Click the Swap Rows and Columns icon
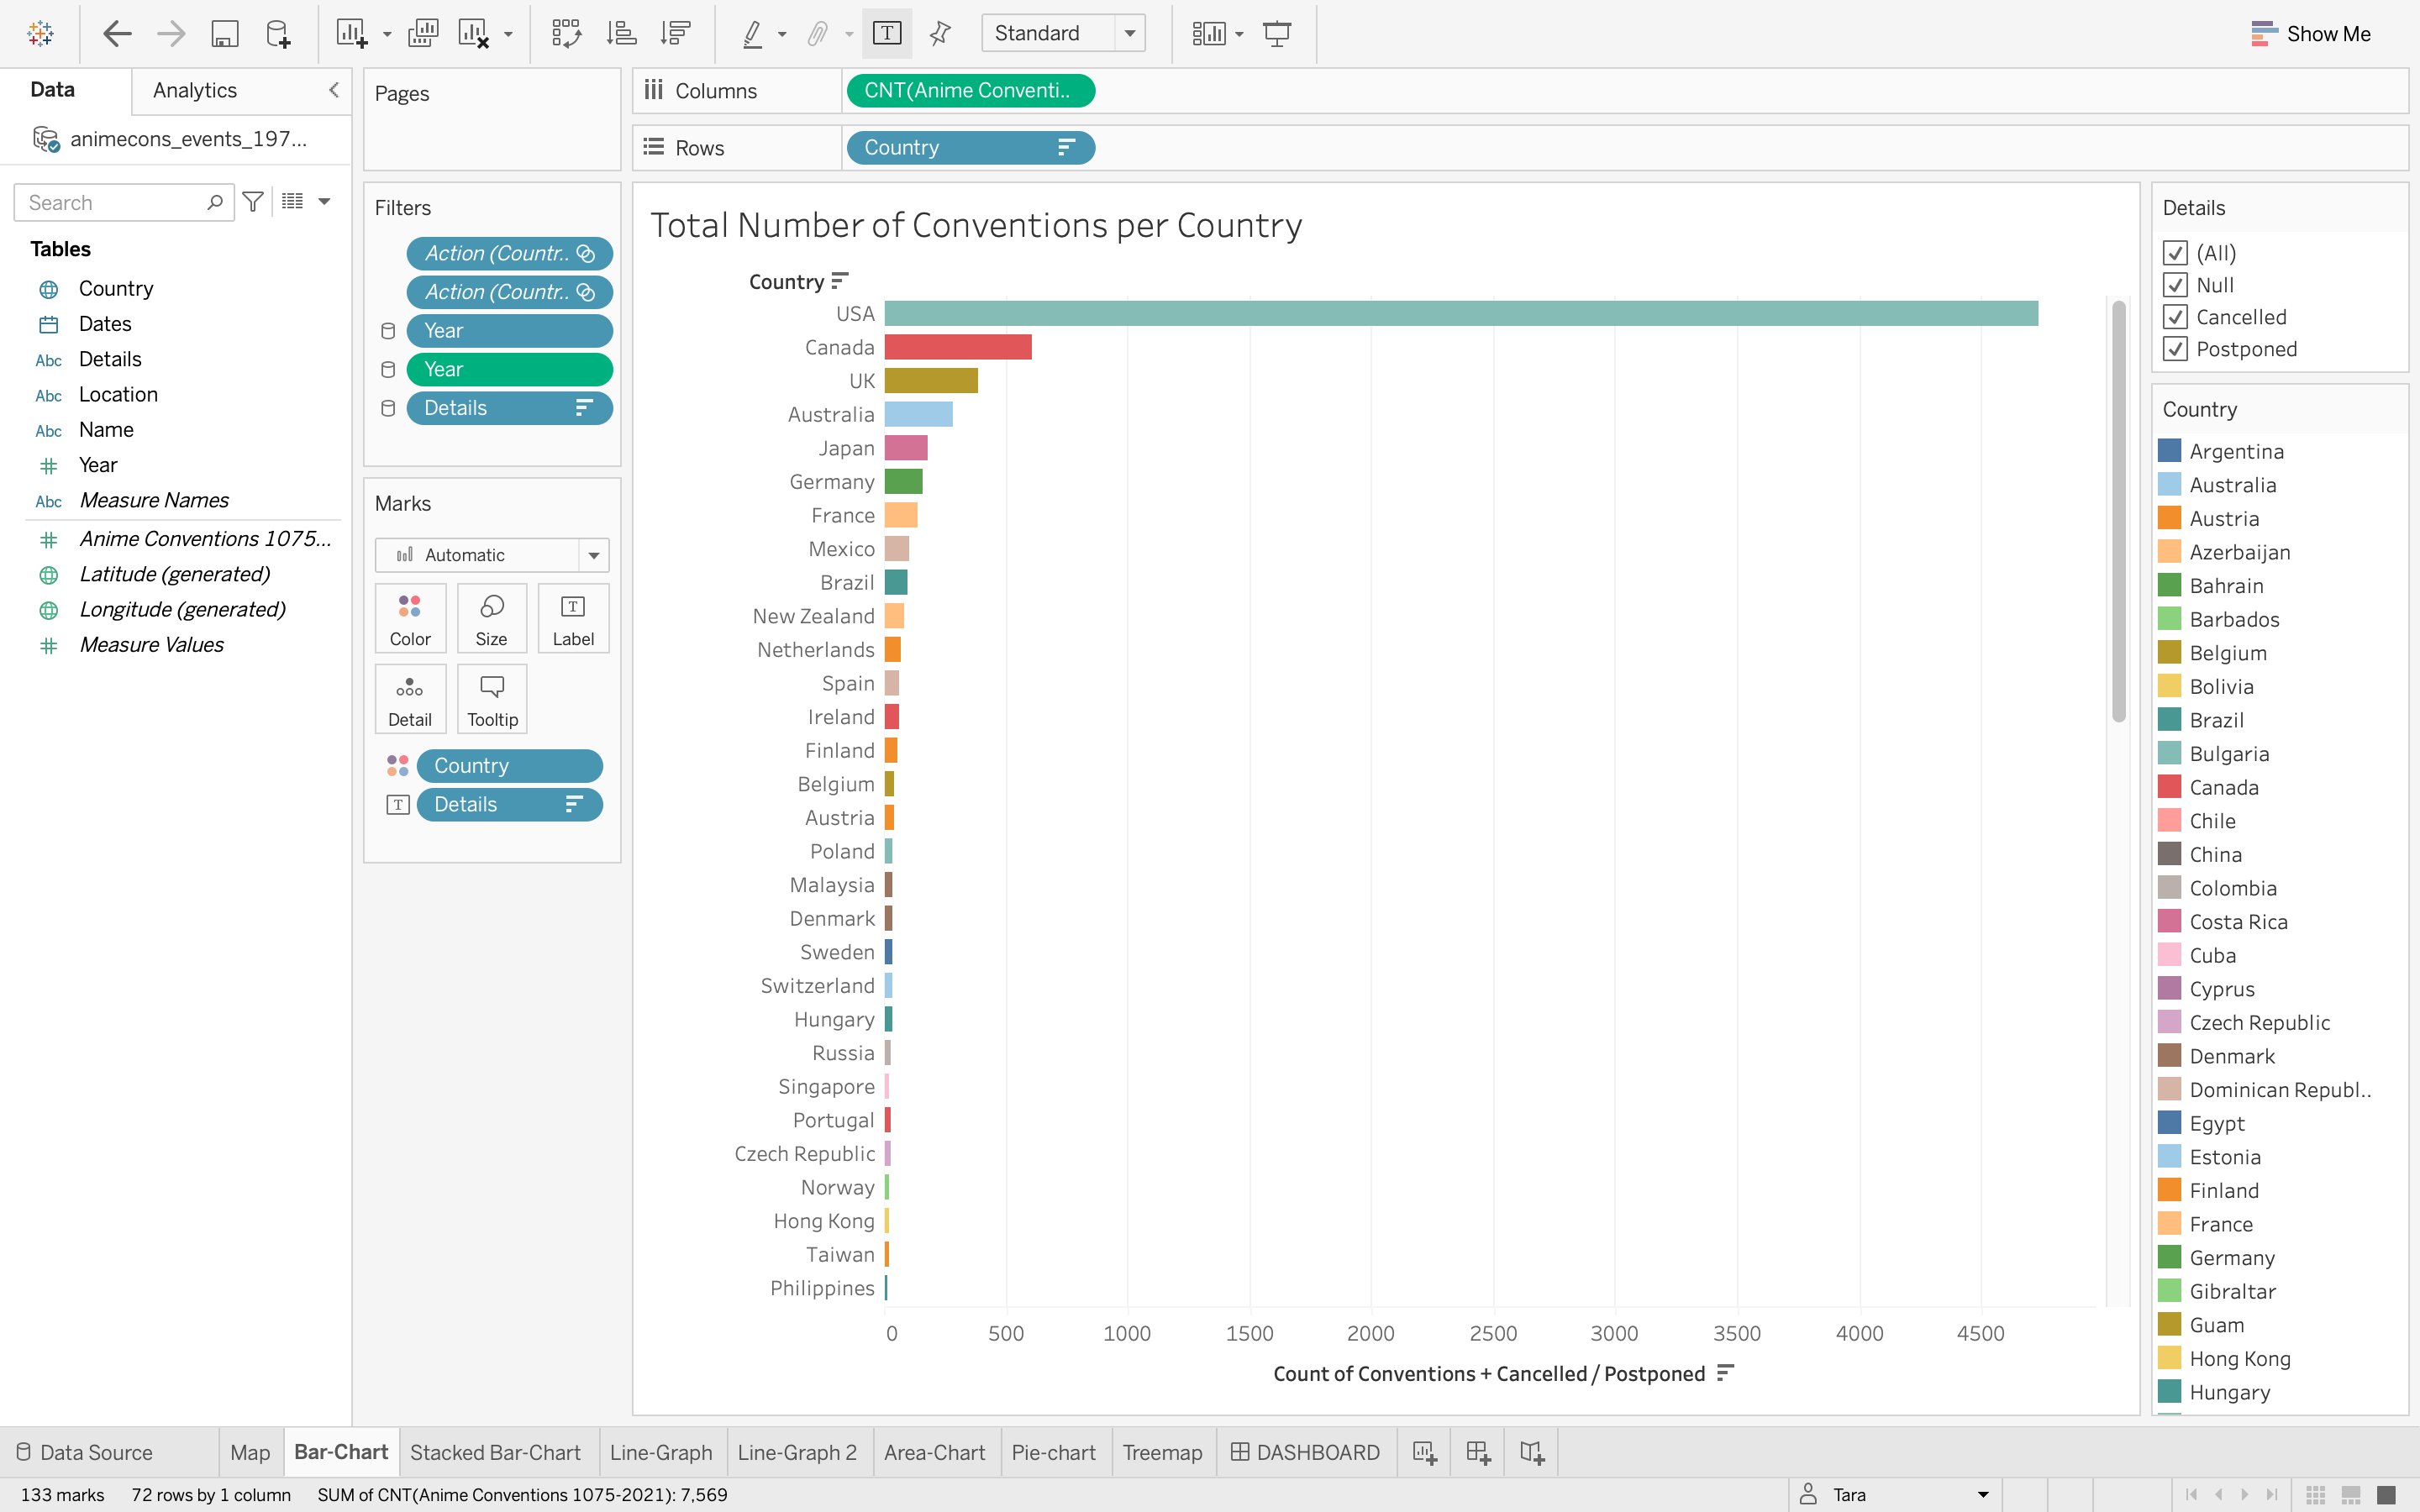 (x=566, y=33)
